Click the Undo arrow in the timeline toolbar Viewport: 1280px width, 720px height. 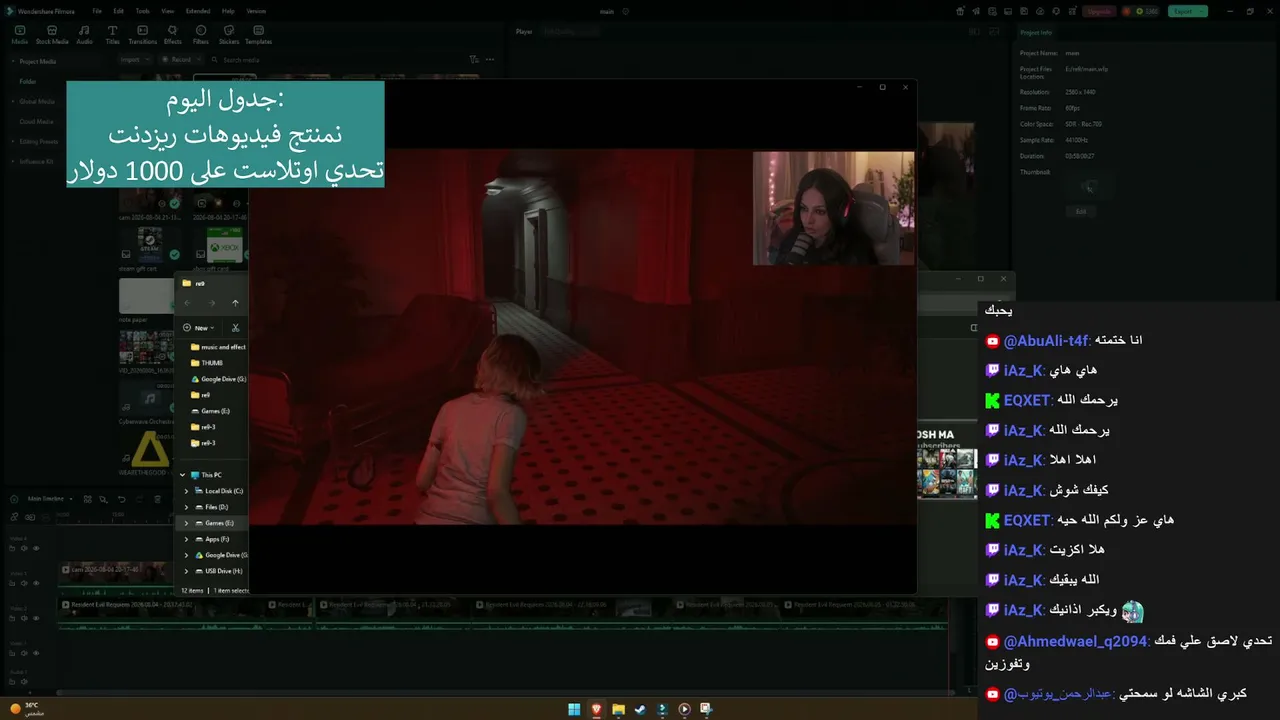click(121, 498)
